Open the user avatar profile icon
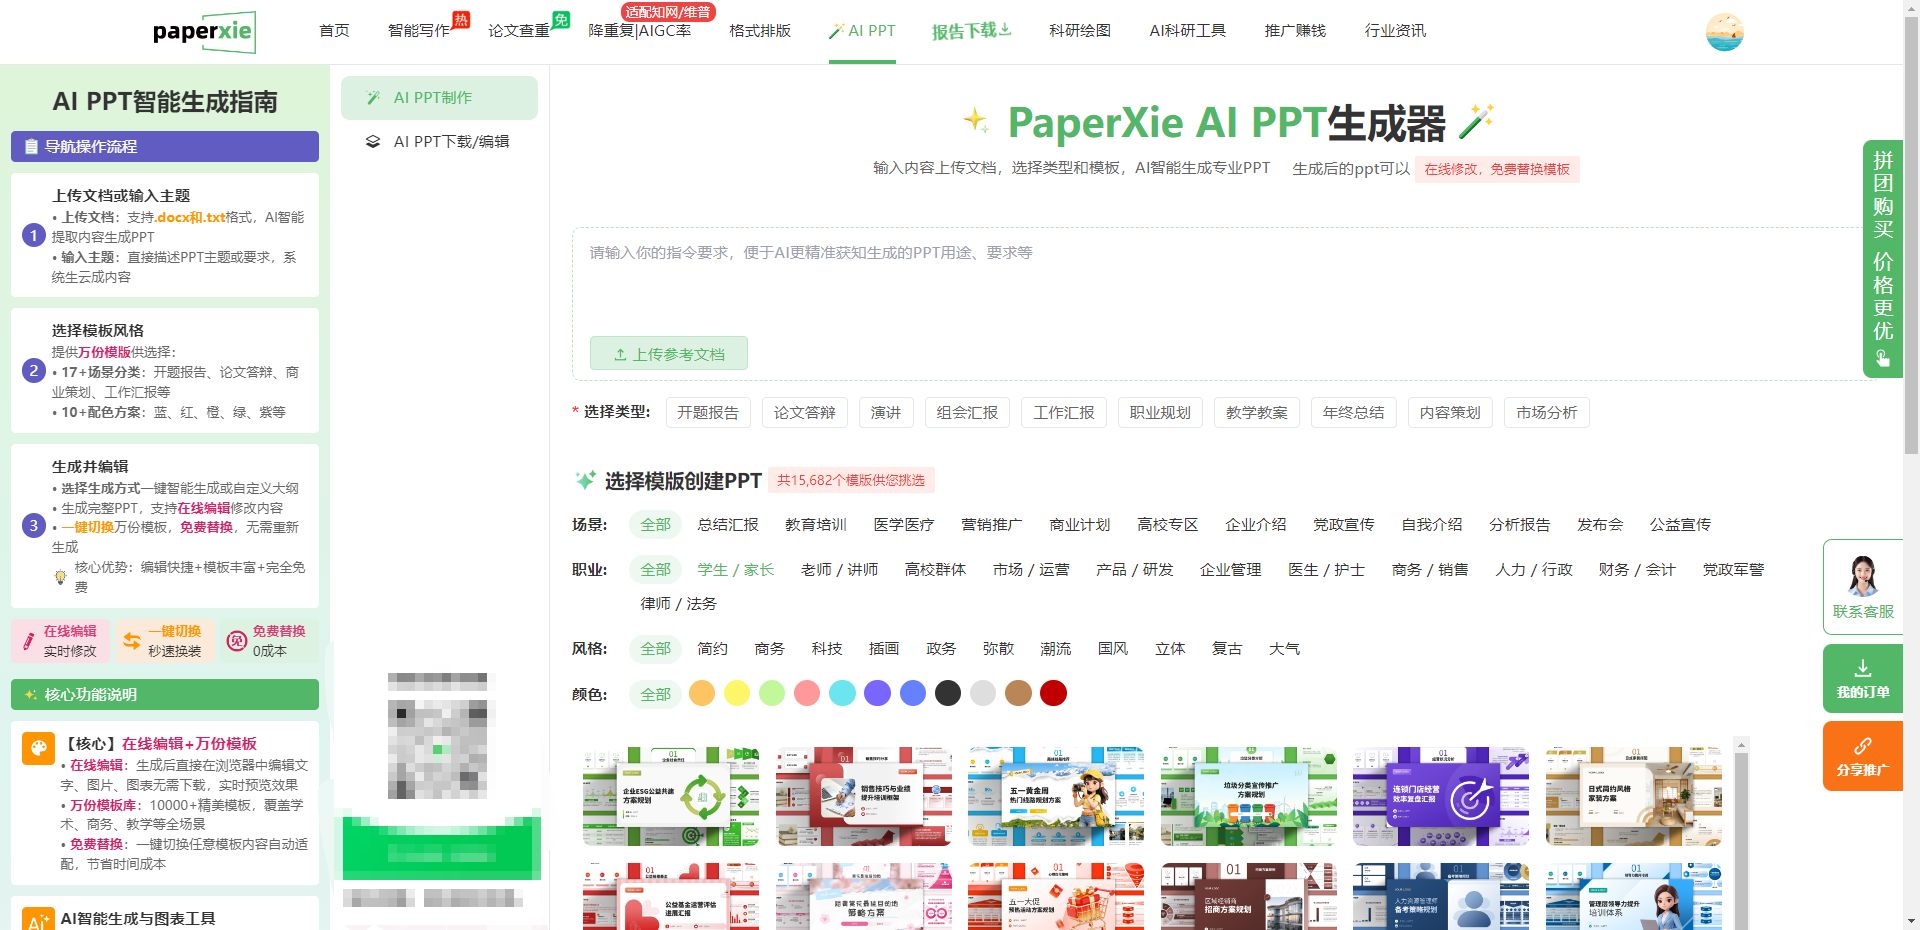 click(x=1724, y=32)
